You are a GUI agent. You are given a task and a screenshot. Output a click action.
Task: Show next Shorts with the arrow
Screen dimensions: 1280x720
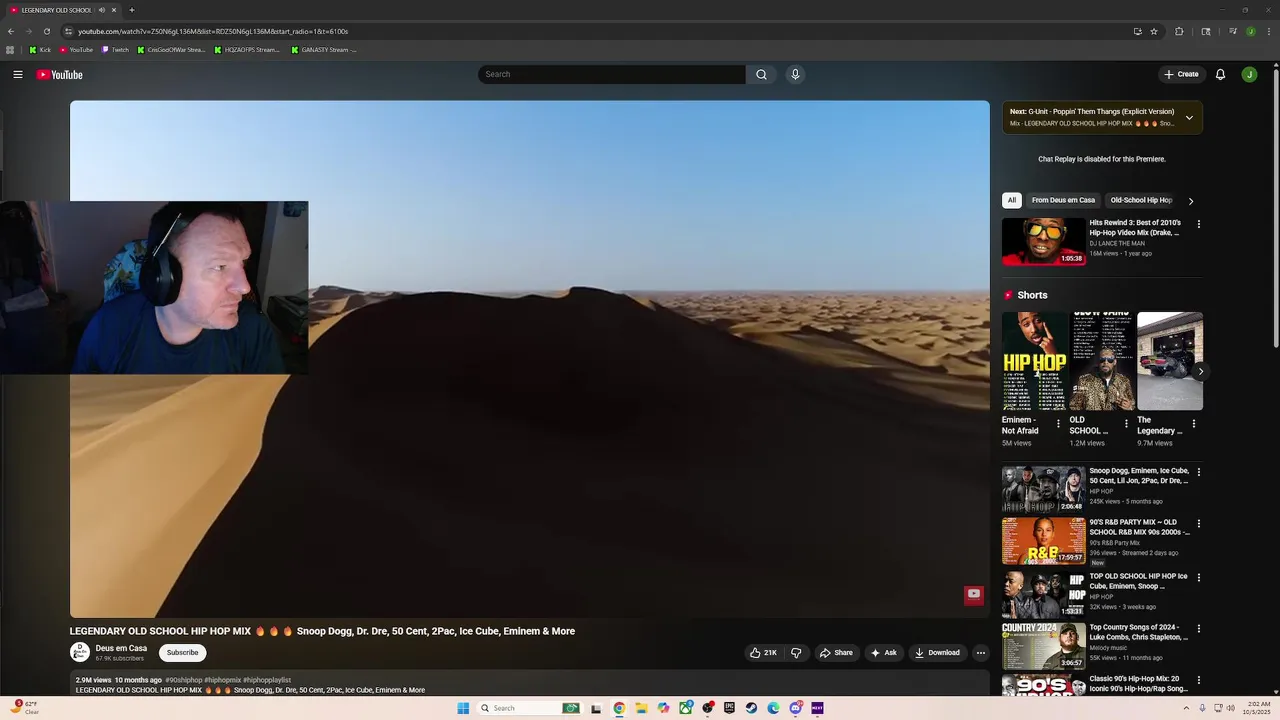(x=1201, y=371)
